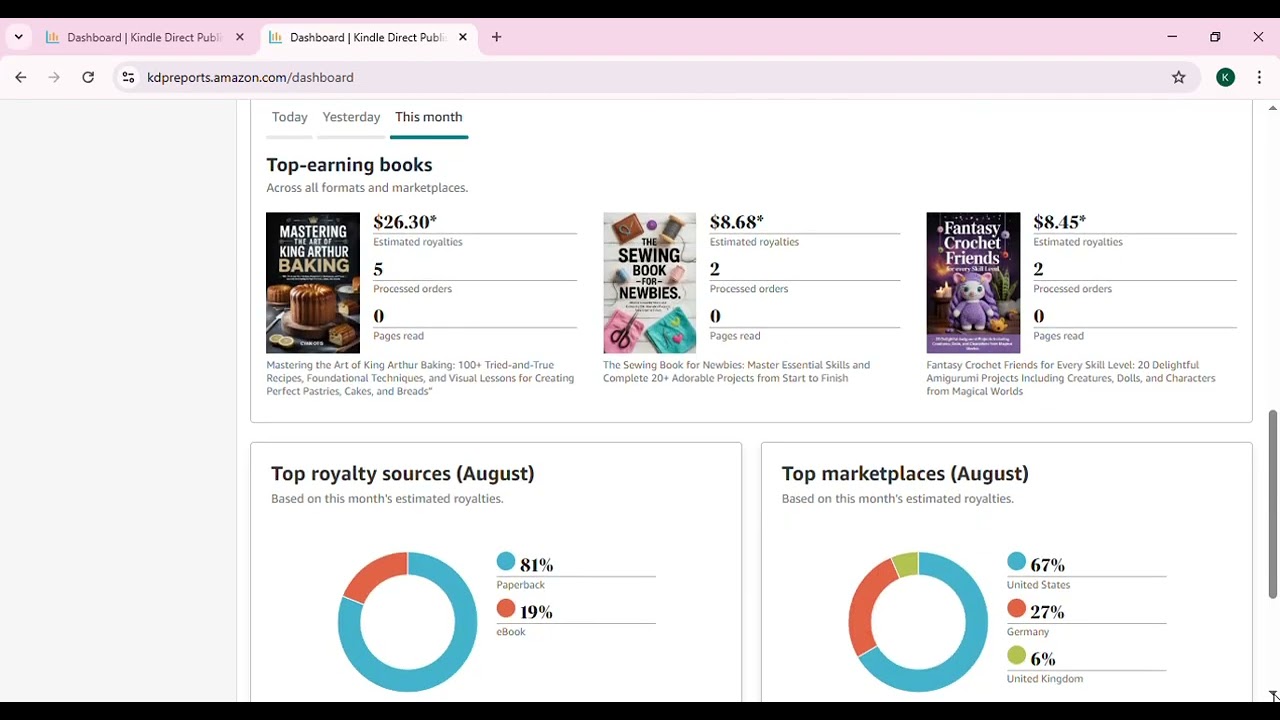Open the Chrome profile K avatar
The image size is (1280, 720).
coord(1225,77)
